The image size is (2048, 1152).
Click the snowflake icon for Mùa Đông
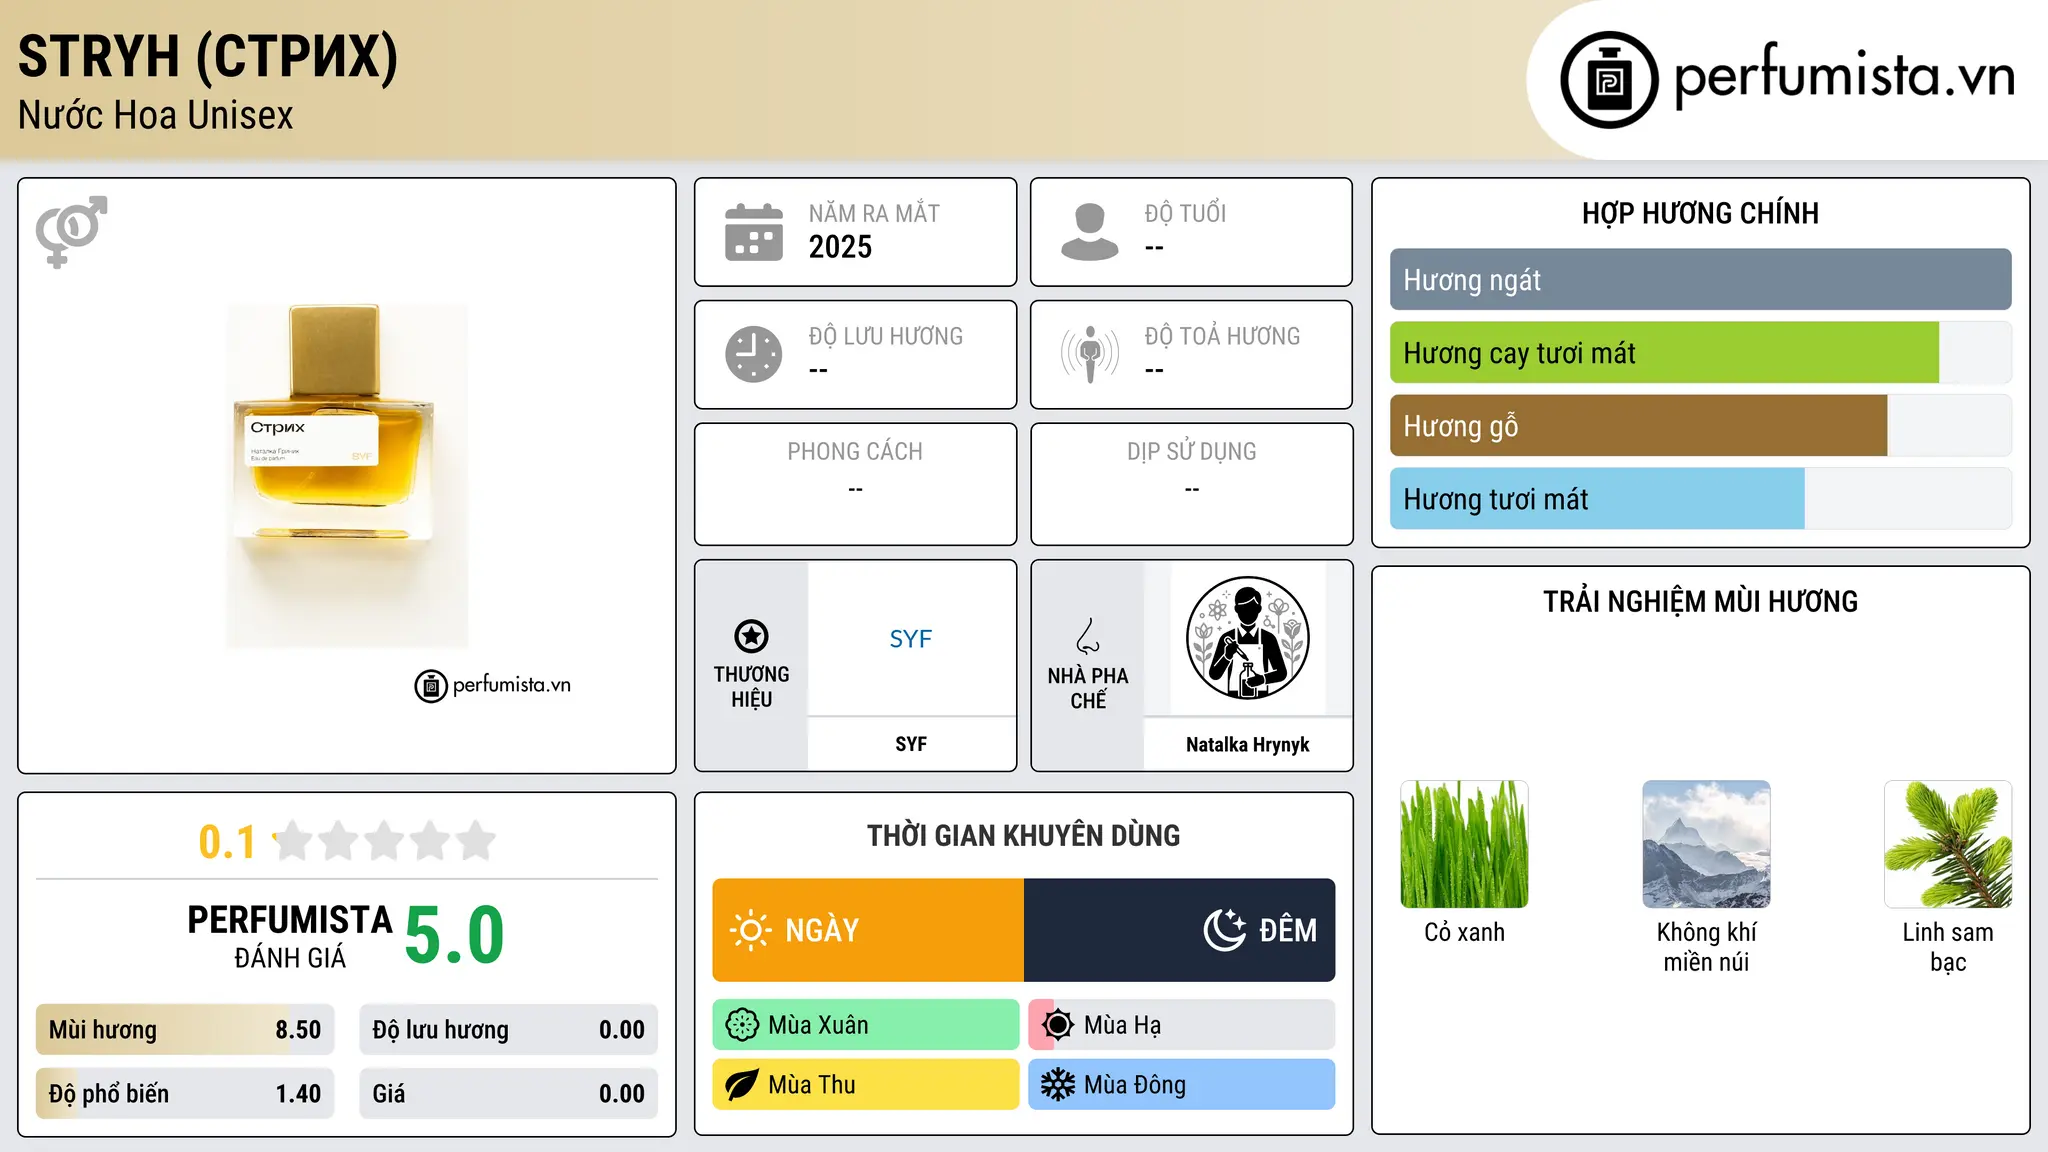pyautogui.click(x=1058, y=1085)
